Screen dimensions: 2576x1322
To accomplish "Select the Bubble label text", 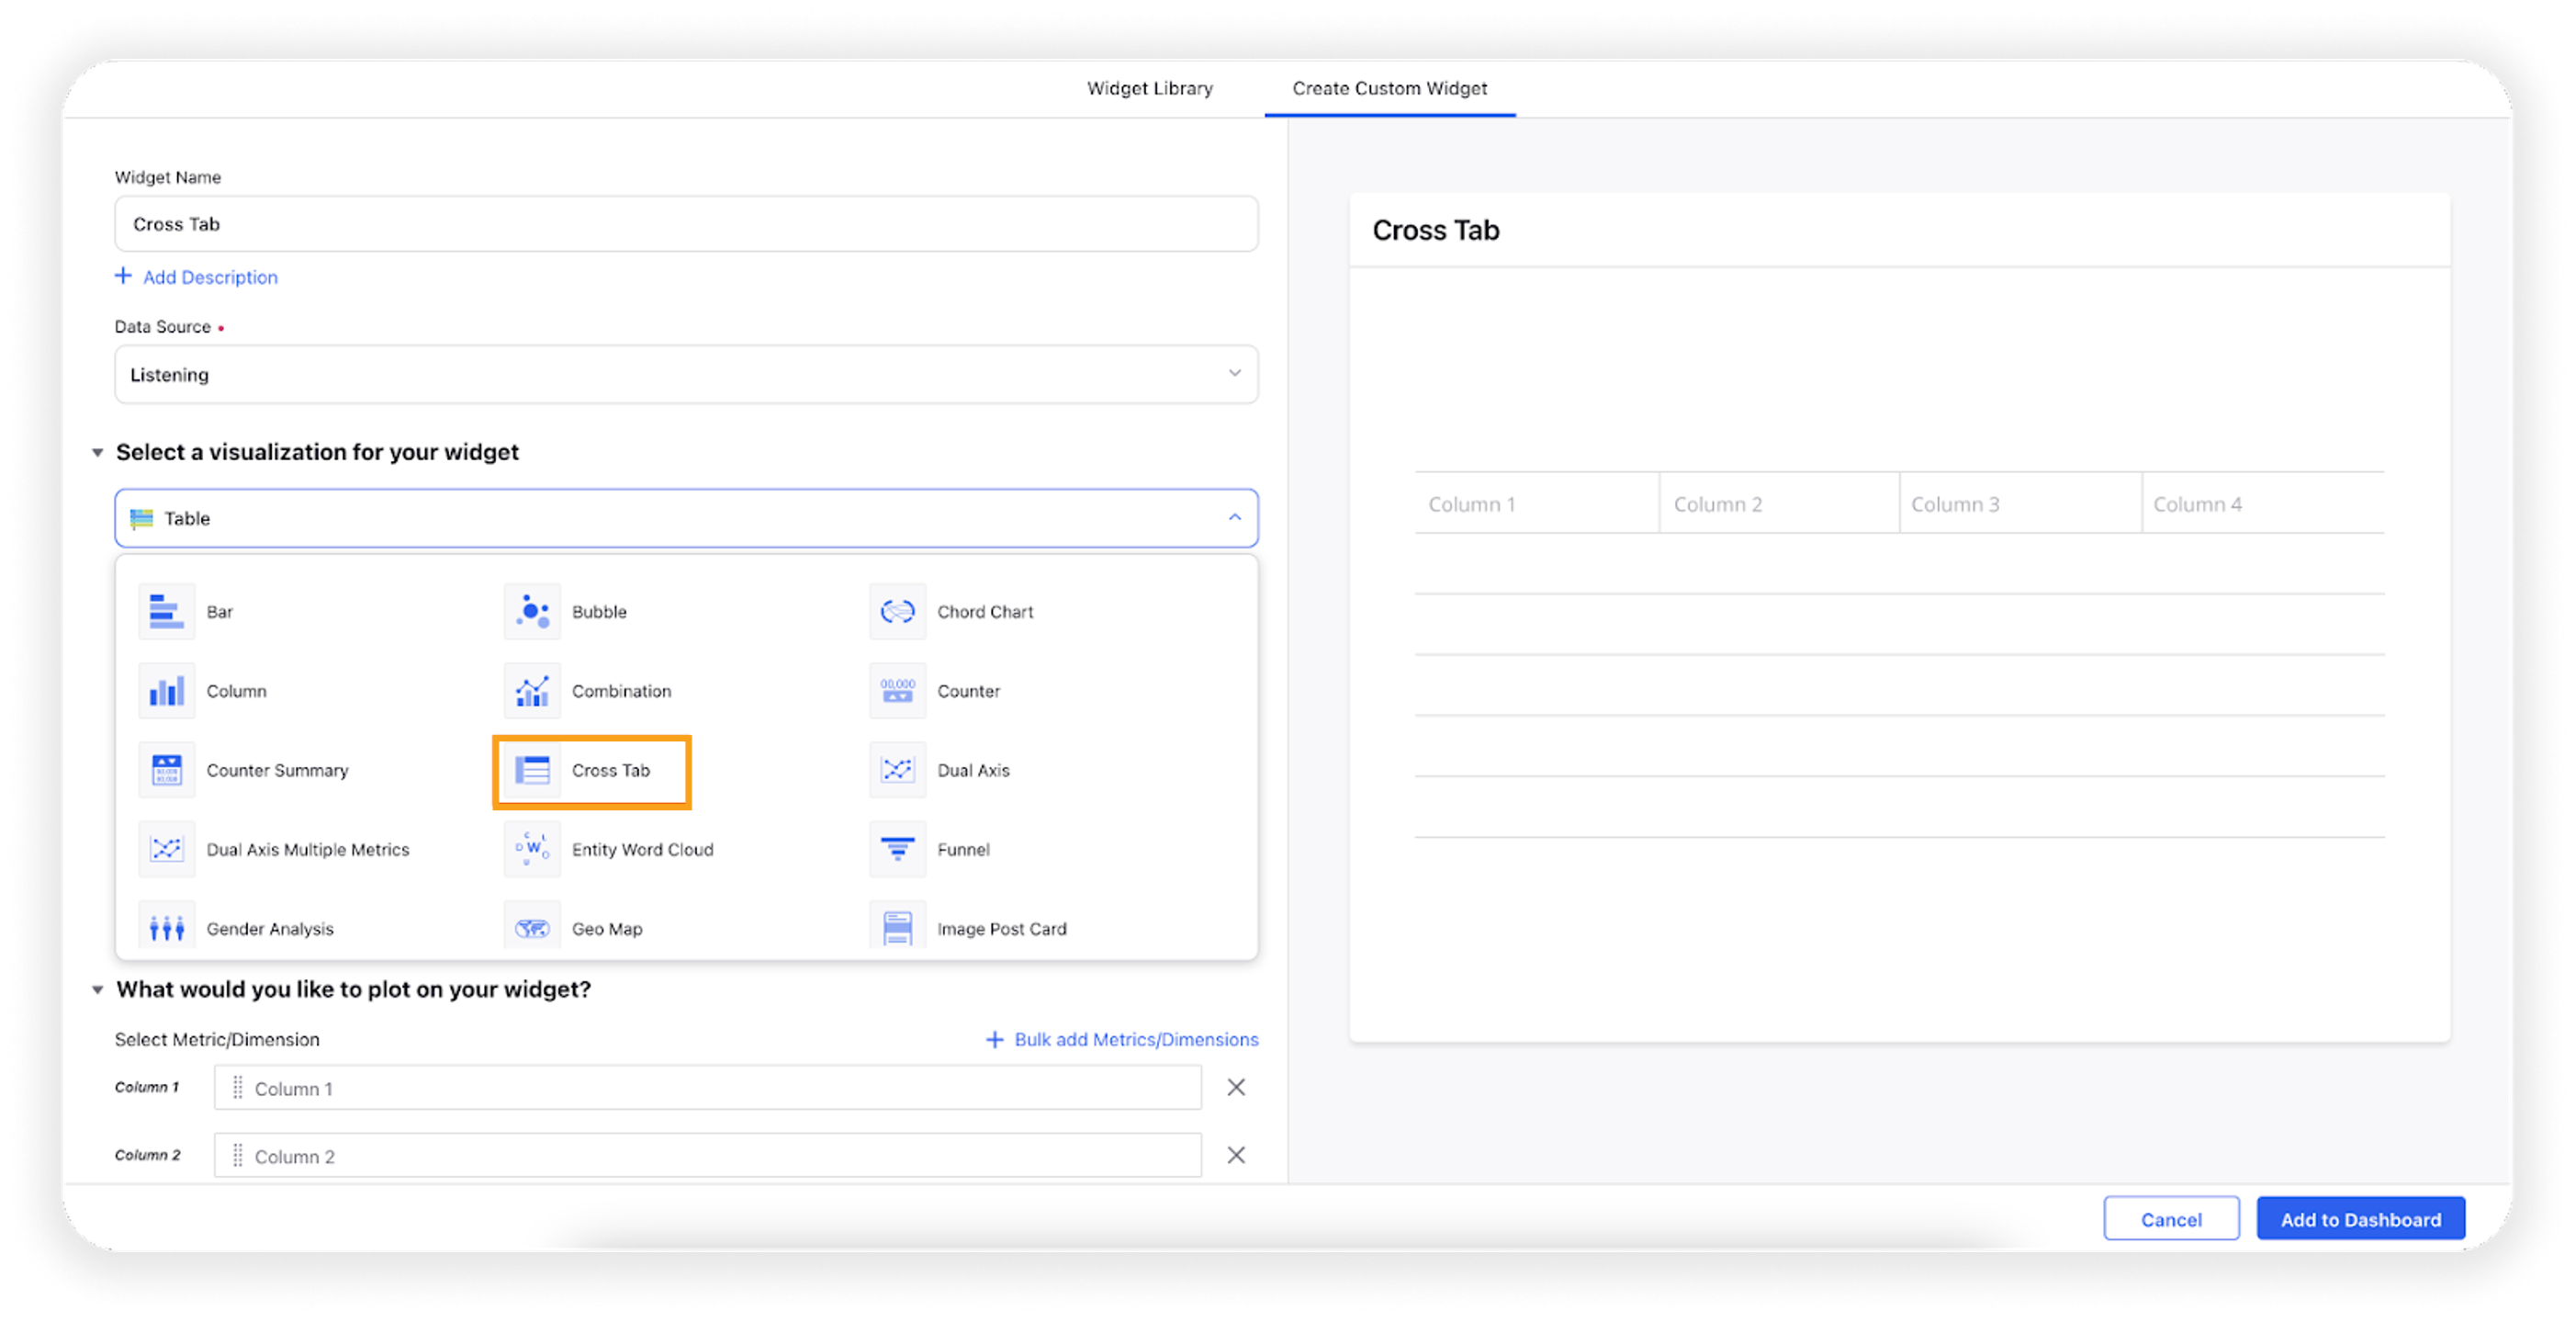I will [599, 611].
